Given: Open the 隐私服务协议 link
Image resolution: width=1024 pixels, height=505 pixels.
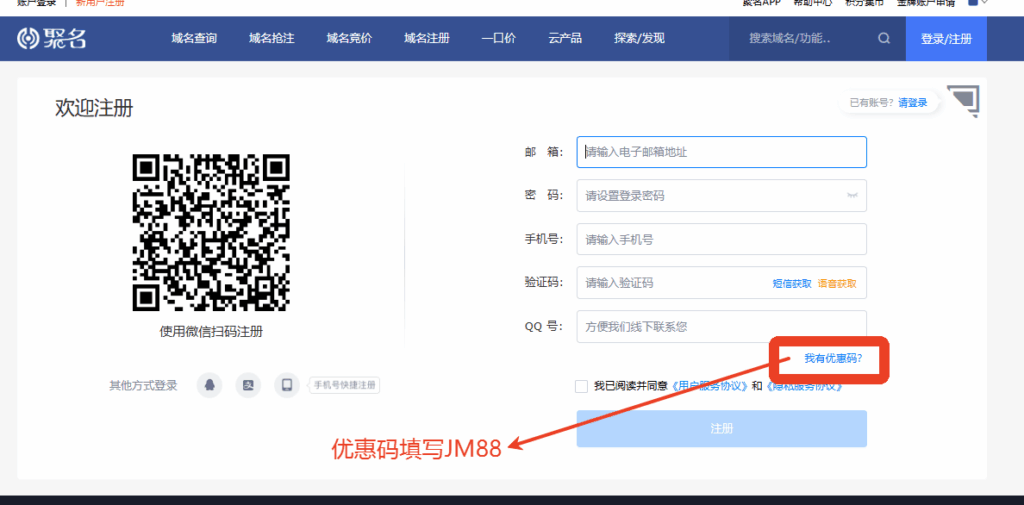Looking at the screenshot, I should (804, 386).
